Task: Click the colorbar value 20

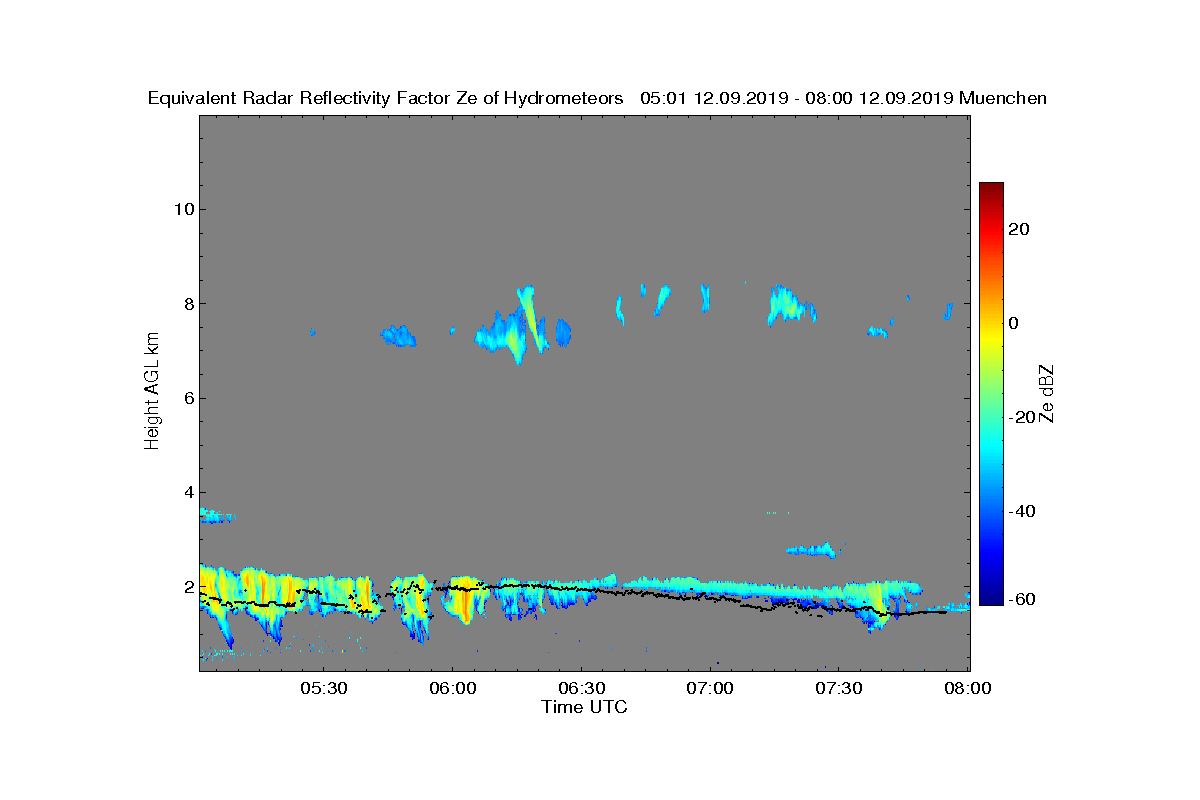Action: coord(1020,229)
